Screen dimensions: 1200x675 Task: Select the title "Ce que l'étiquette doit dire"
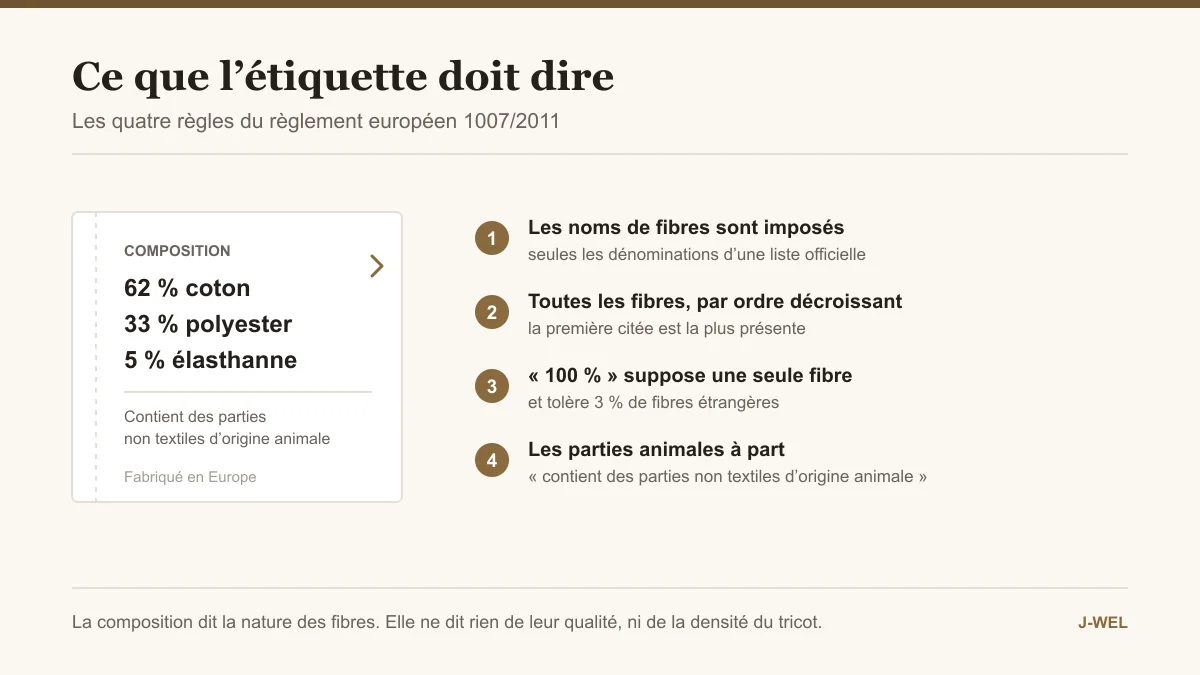pyautogui.click(x=343, y=76)
